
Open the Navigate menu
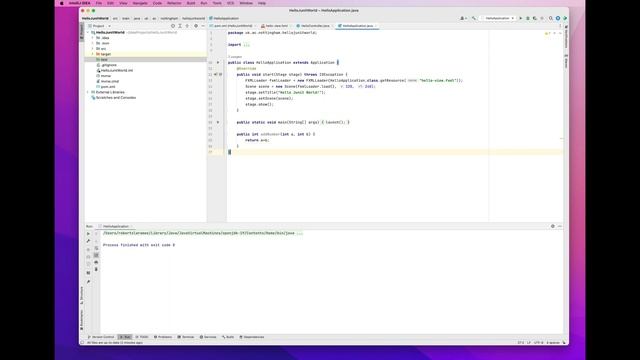[x=140, y=3]
